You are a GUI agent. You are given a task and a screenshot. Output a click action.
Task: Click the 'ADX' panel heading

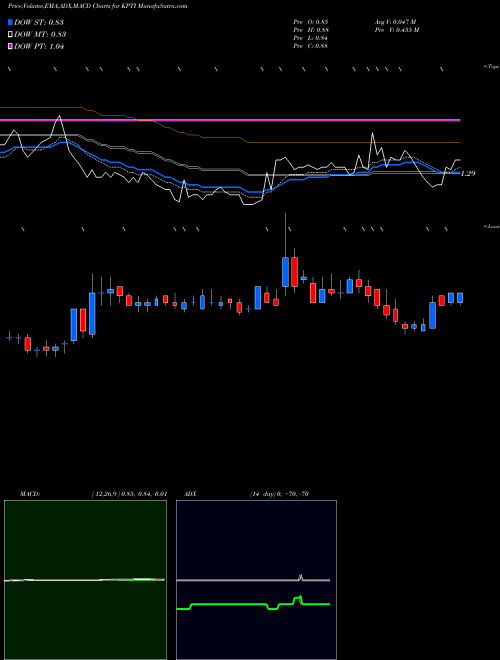(x=190, y=494)
